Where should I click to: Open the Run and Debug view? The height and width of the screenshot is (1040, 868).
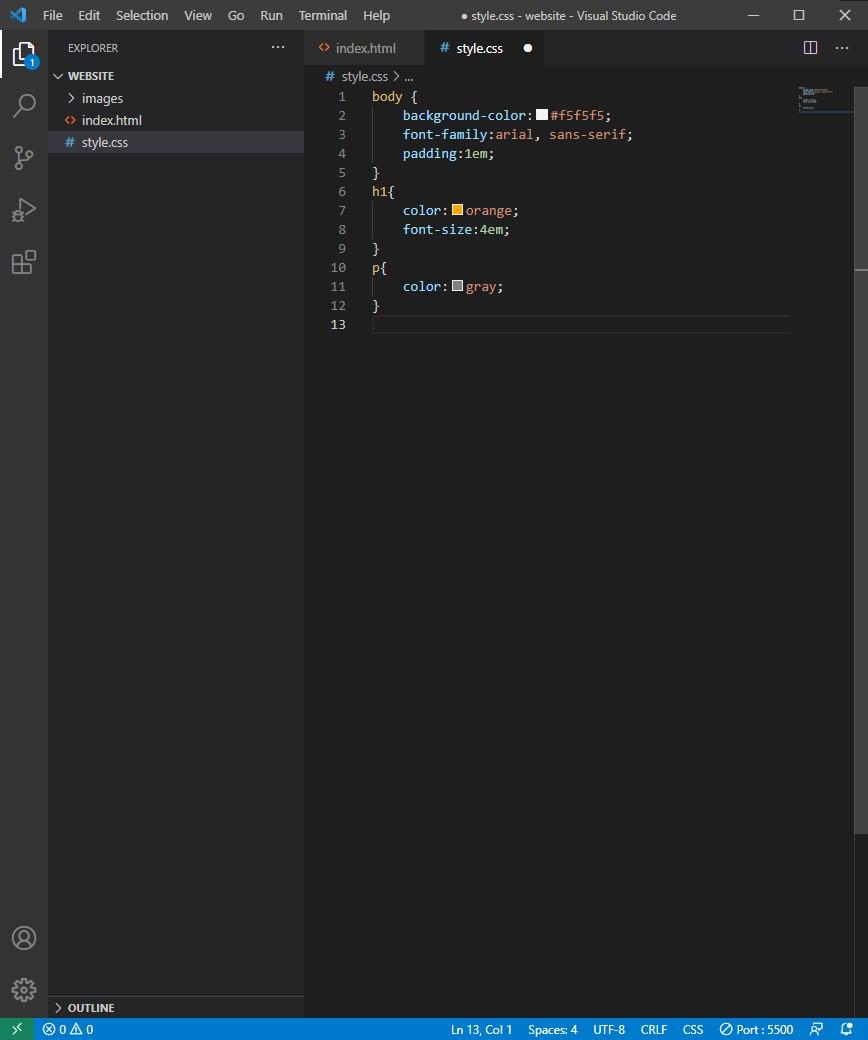pyautogui.click(x=24, y=210)
